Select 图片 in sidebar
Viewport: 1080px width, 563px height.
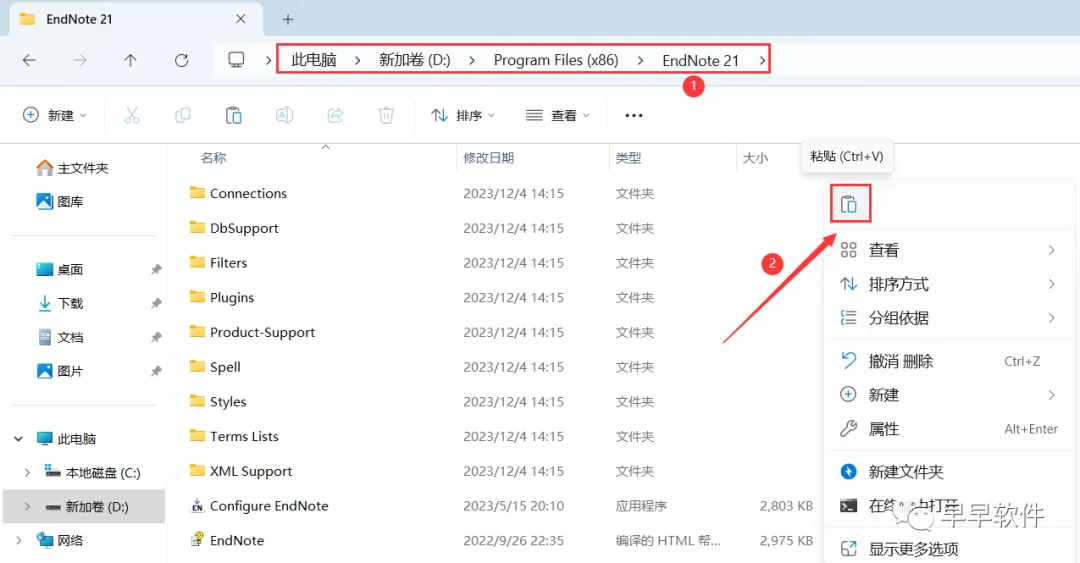60,371
